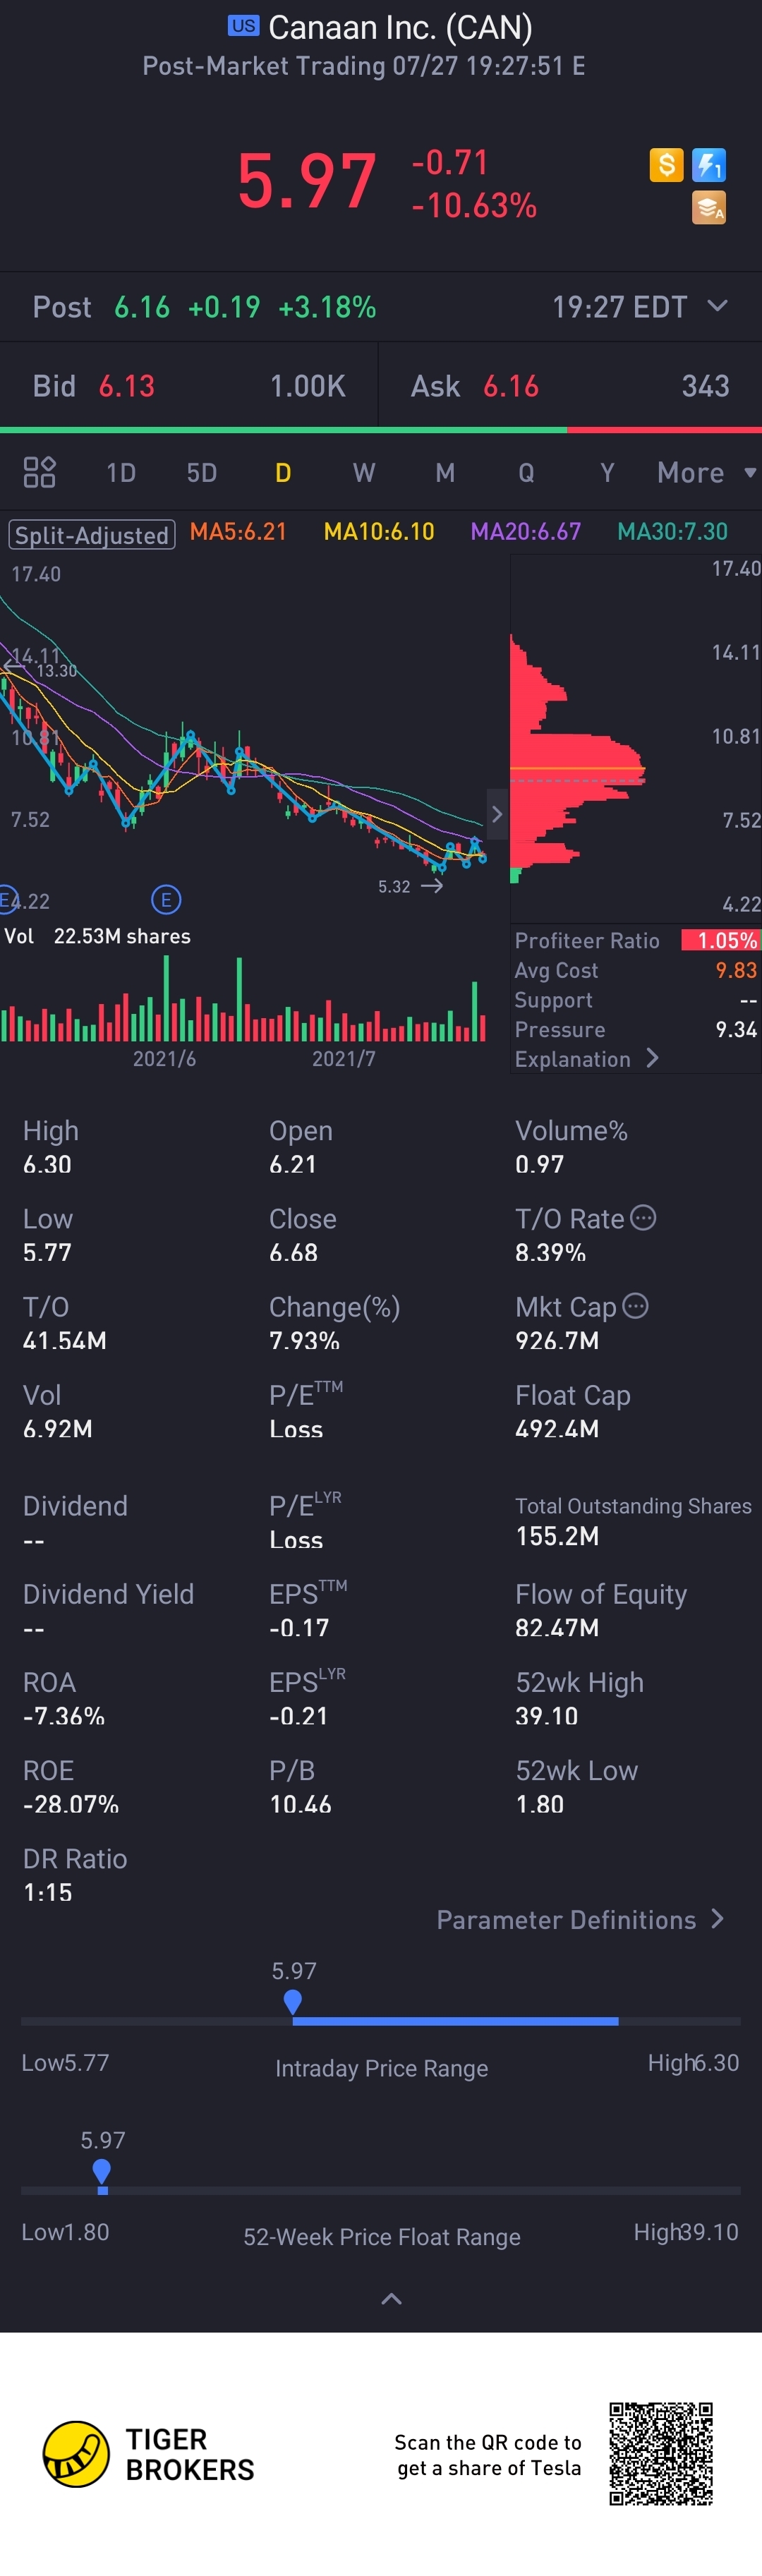Tap the orange stacked layers icon

click(709, 208)
